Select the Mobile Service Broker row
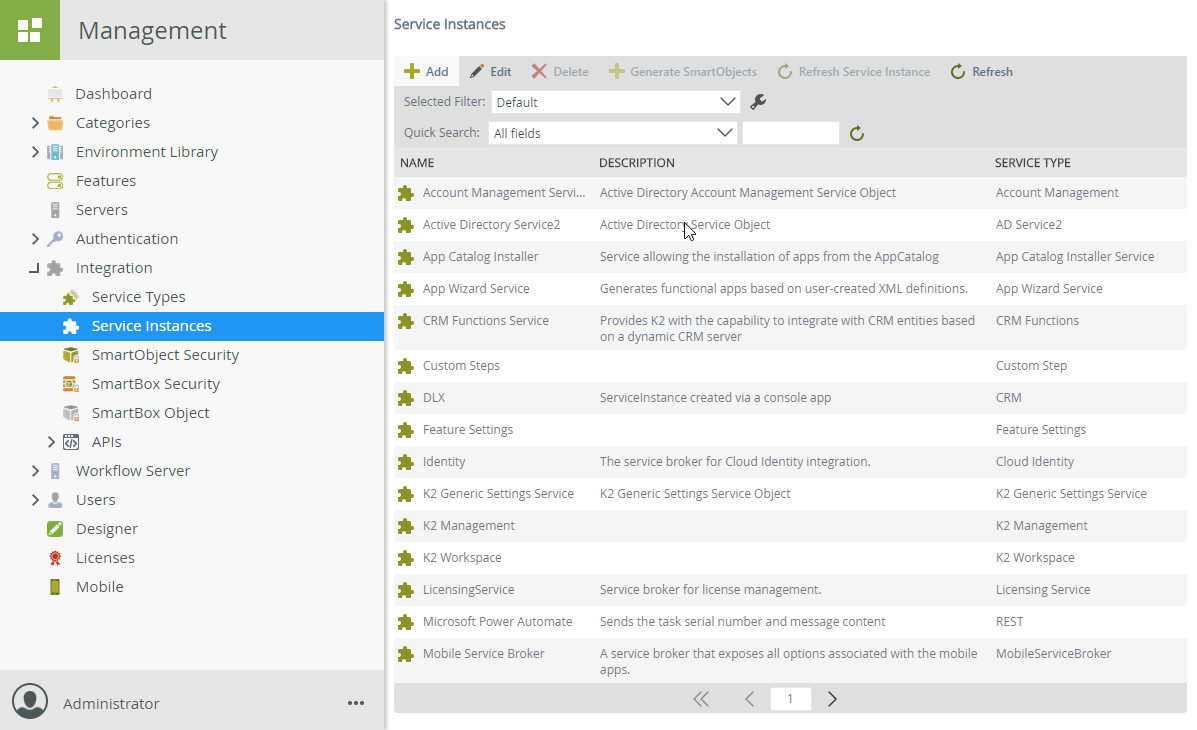 pyautogui.click(x=790, y=661)
